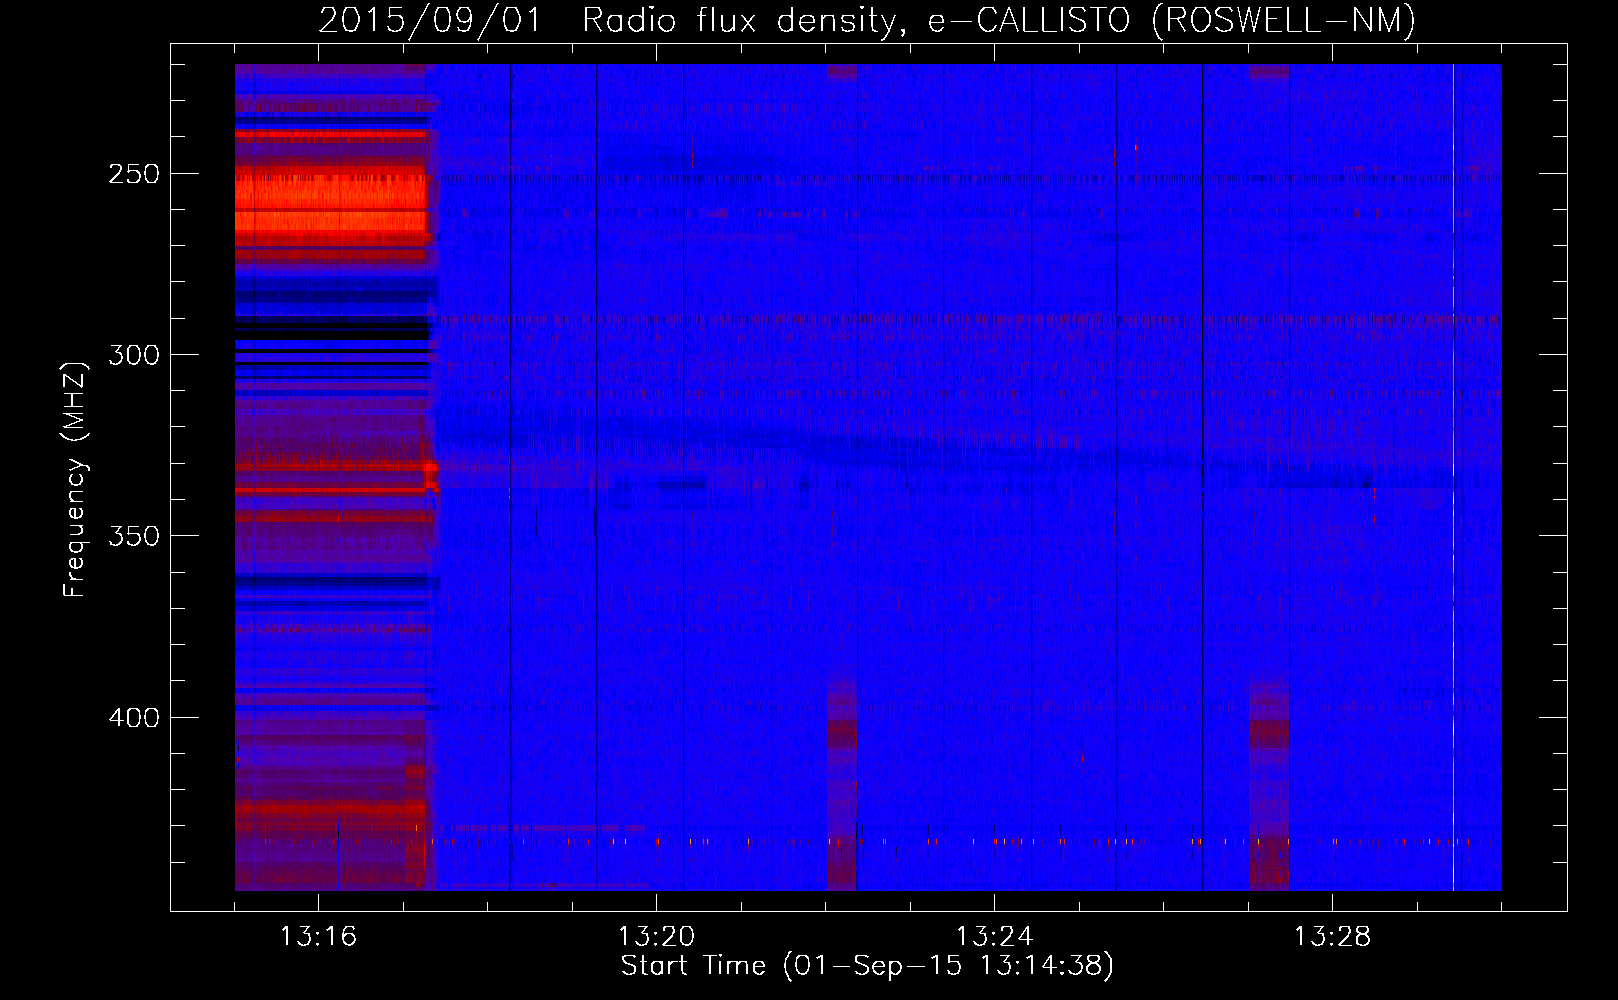The image size is (1618, 1000).
Task: Click the 'Start Time (01-Sep-15 13:14:38)' label
Action: (x=867, y=966)
